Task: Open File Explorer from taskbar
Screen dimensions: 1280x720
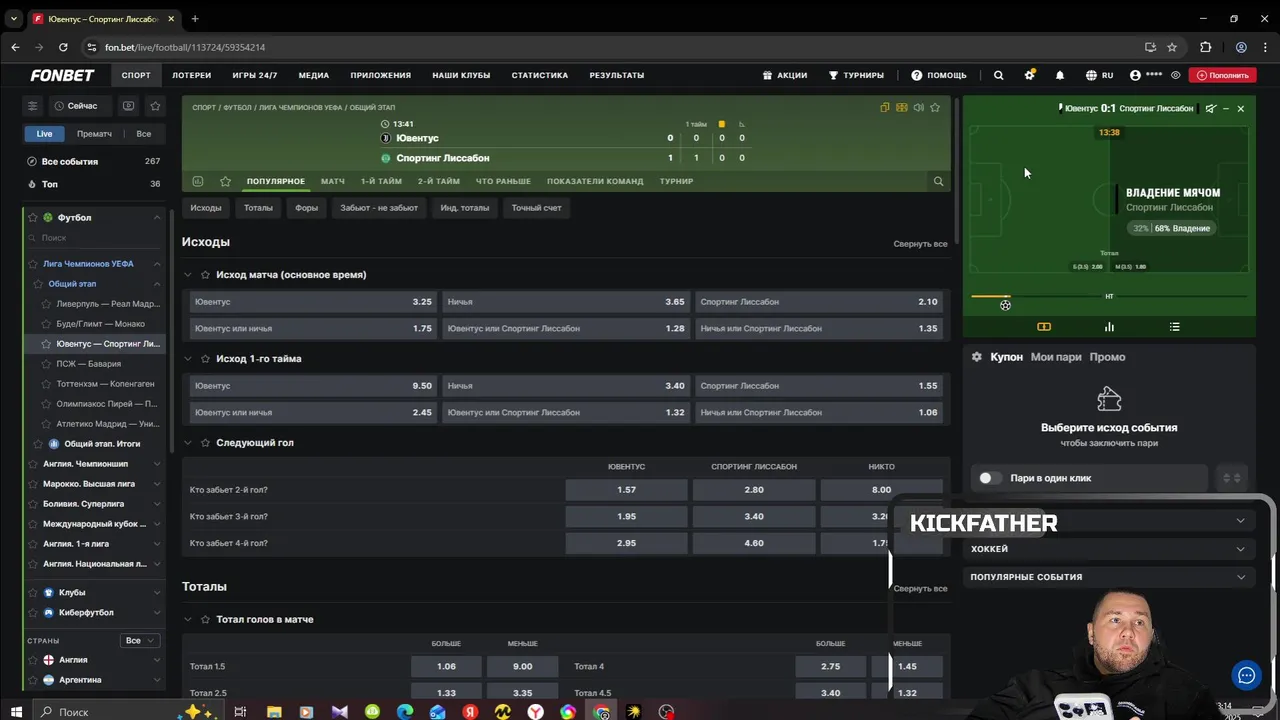Action: [273, 712]
